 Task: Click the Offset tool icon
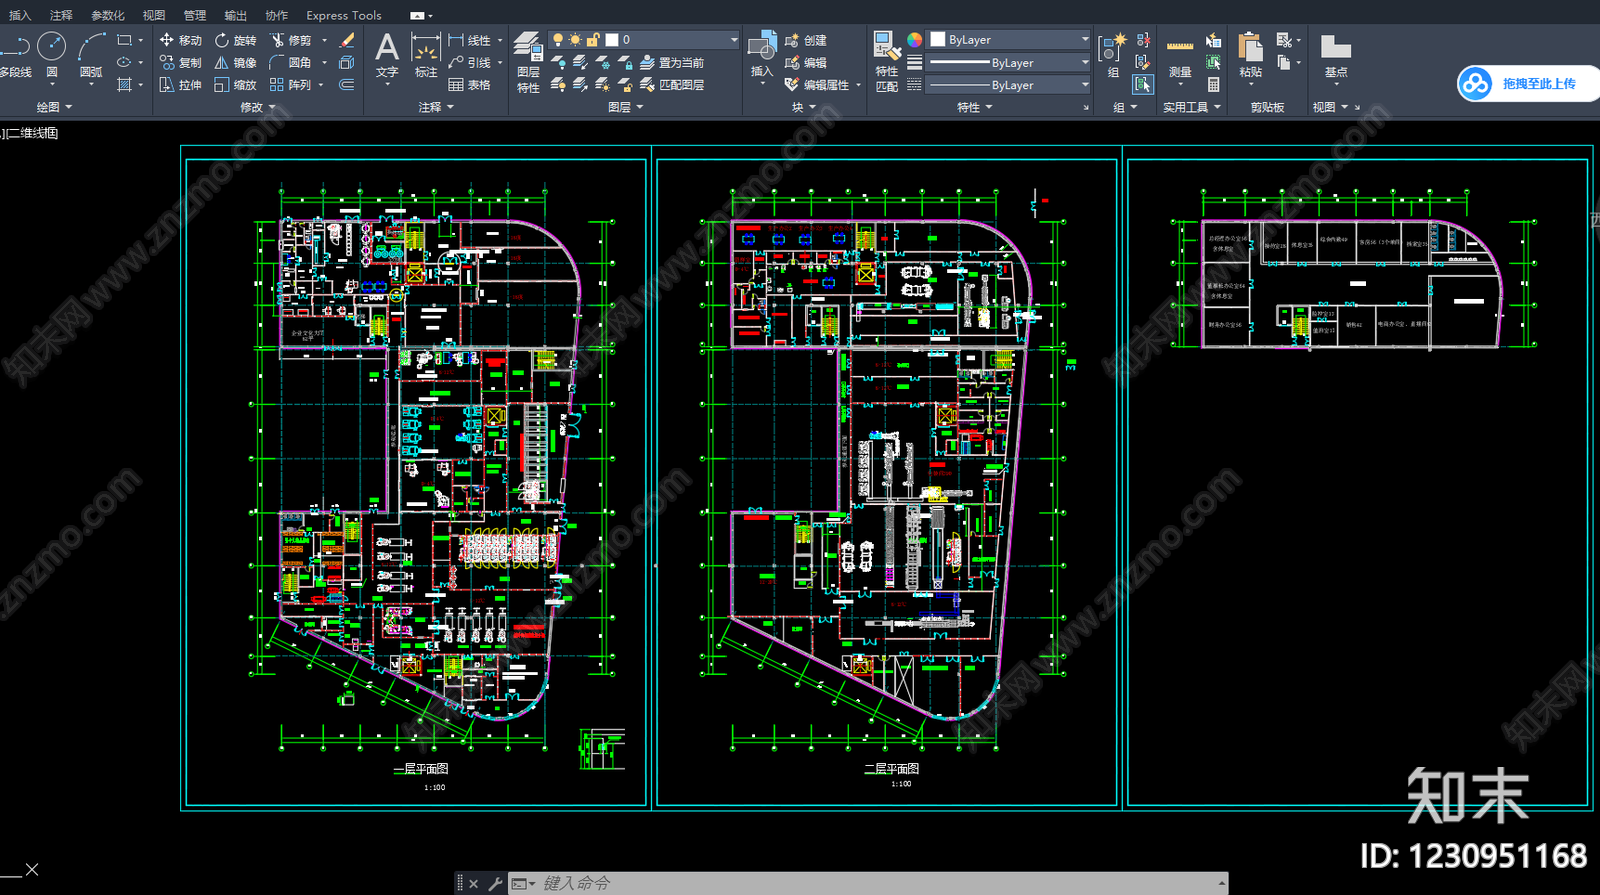click(x=347, y=85)
